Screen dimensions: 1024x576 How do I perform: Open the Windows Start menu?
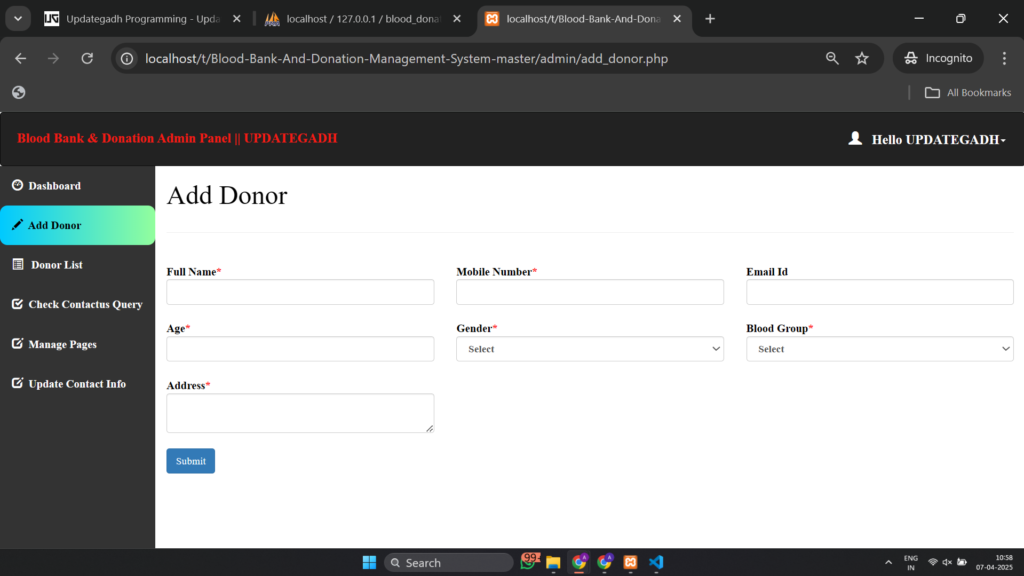(x=369, y=562)
